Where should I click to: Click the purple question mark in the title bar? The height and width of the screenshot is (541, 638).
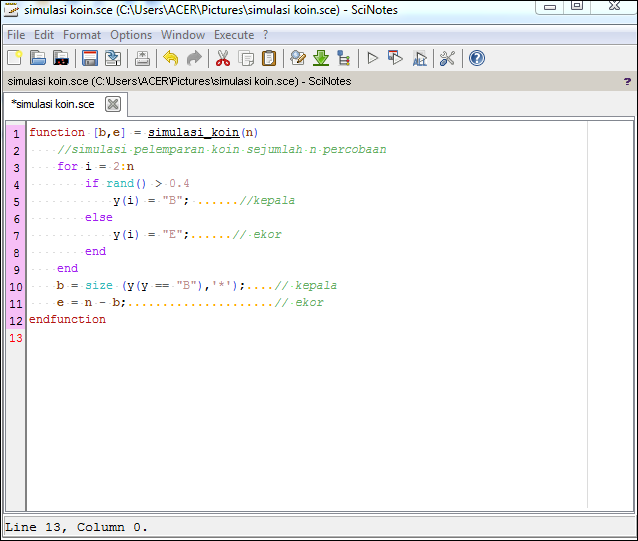[x=627, y=81]
